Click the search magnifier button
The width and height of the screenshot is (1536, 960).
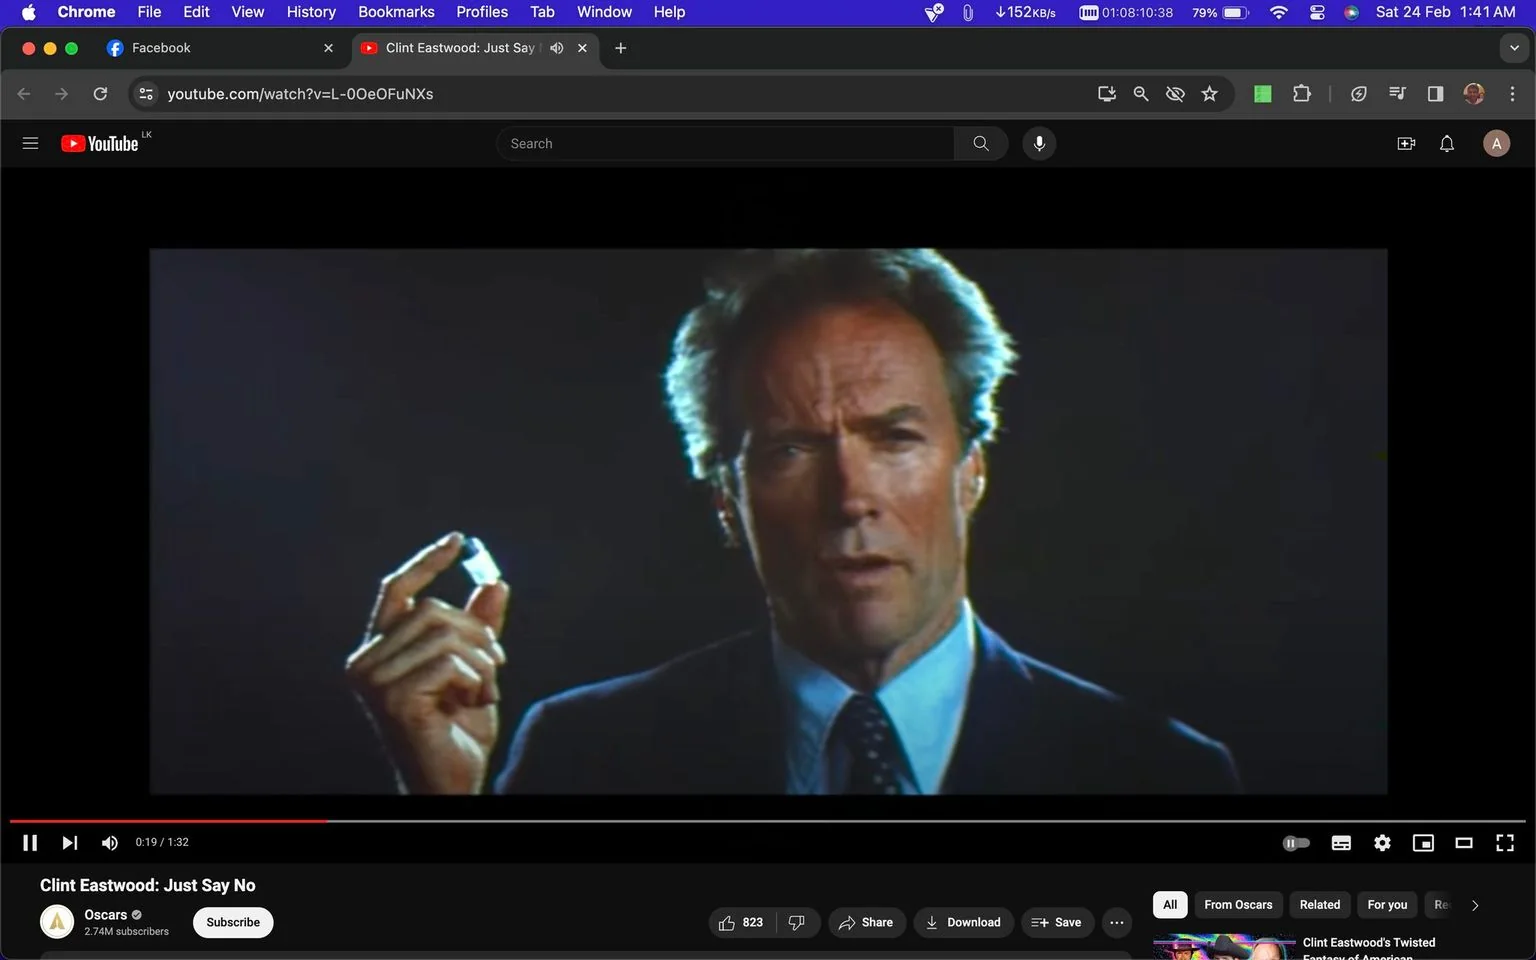click(x=981, y=143)
